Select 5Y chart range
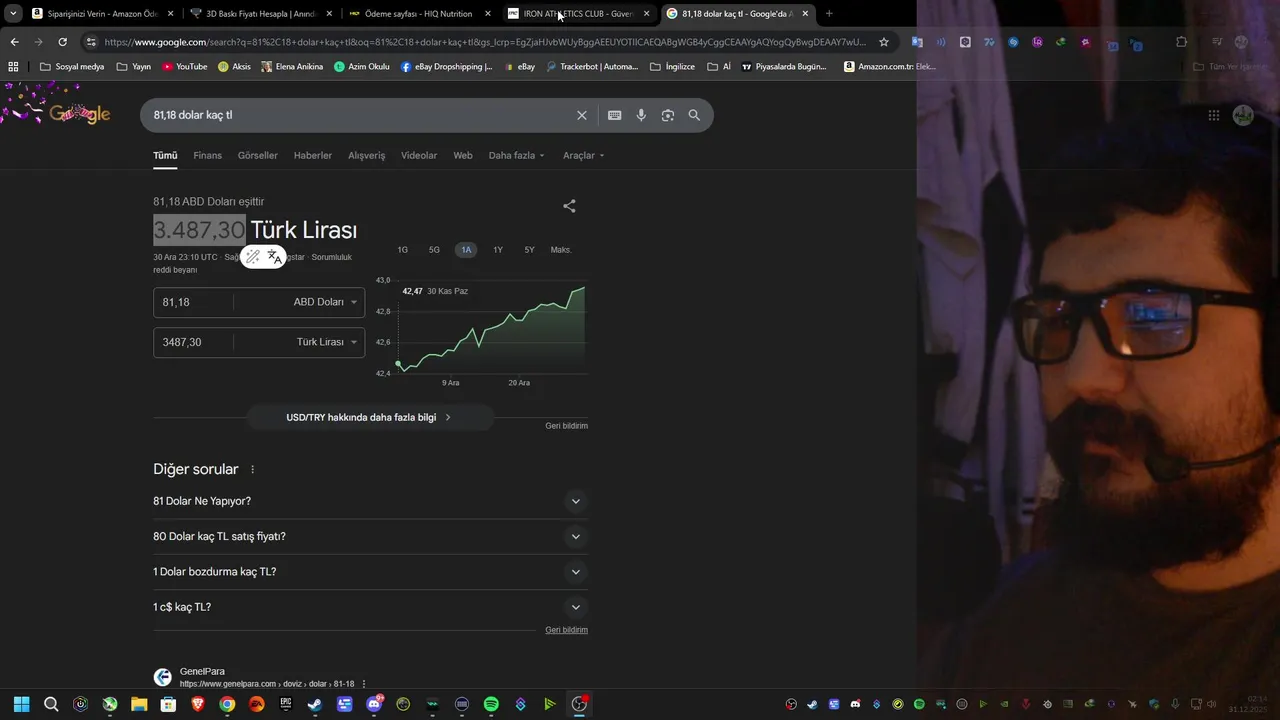The width and height of the screenshot is (1280, 720). point(529,250)
